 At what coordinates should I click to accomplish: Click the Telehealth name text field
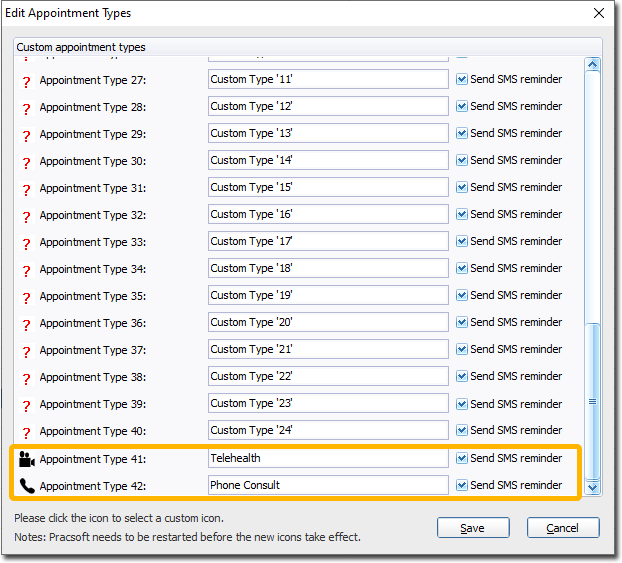click(327, 458)
